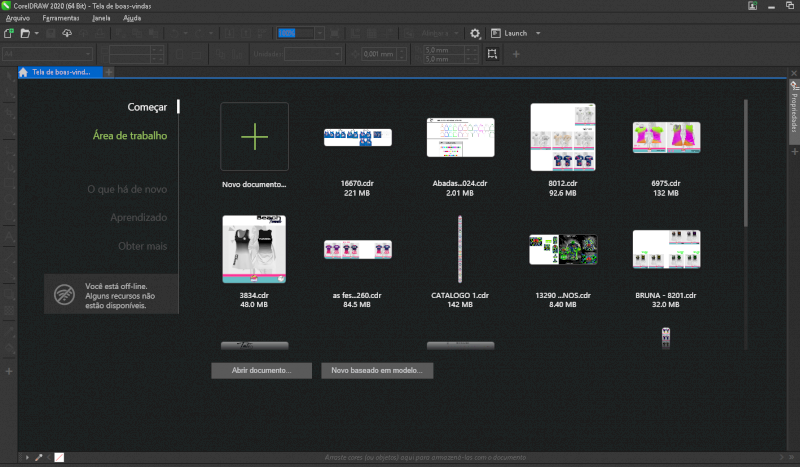Open the zoom level dropdown
The width and height of the screenshot is (800, 467).
320,33
